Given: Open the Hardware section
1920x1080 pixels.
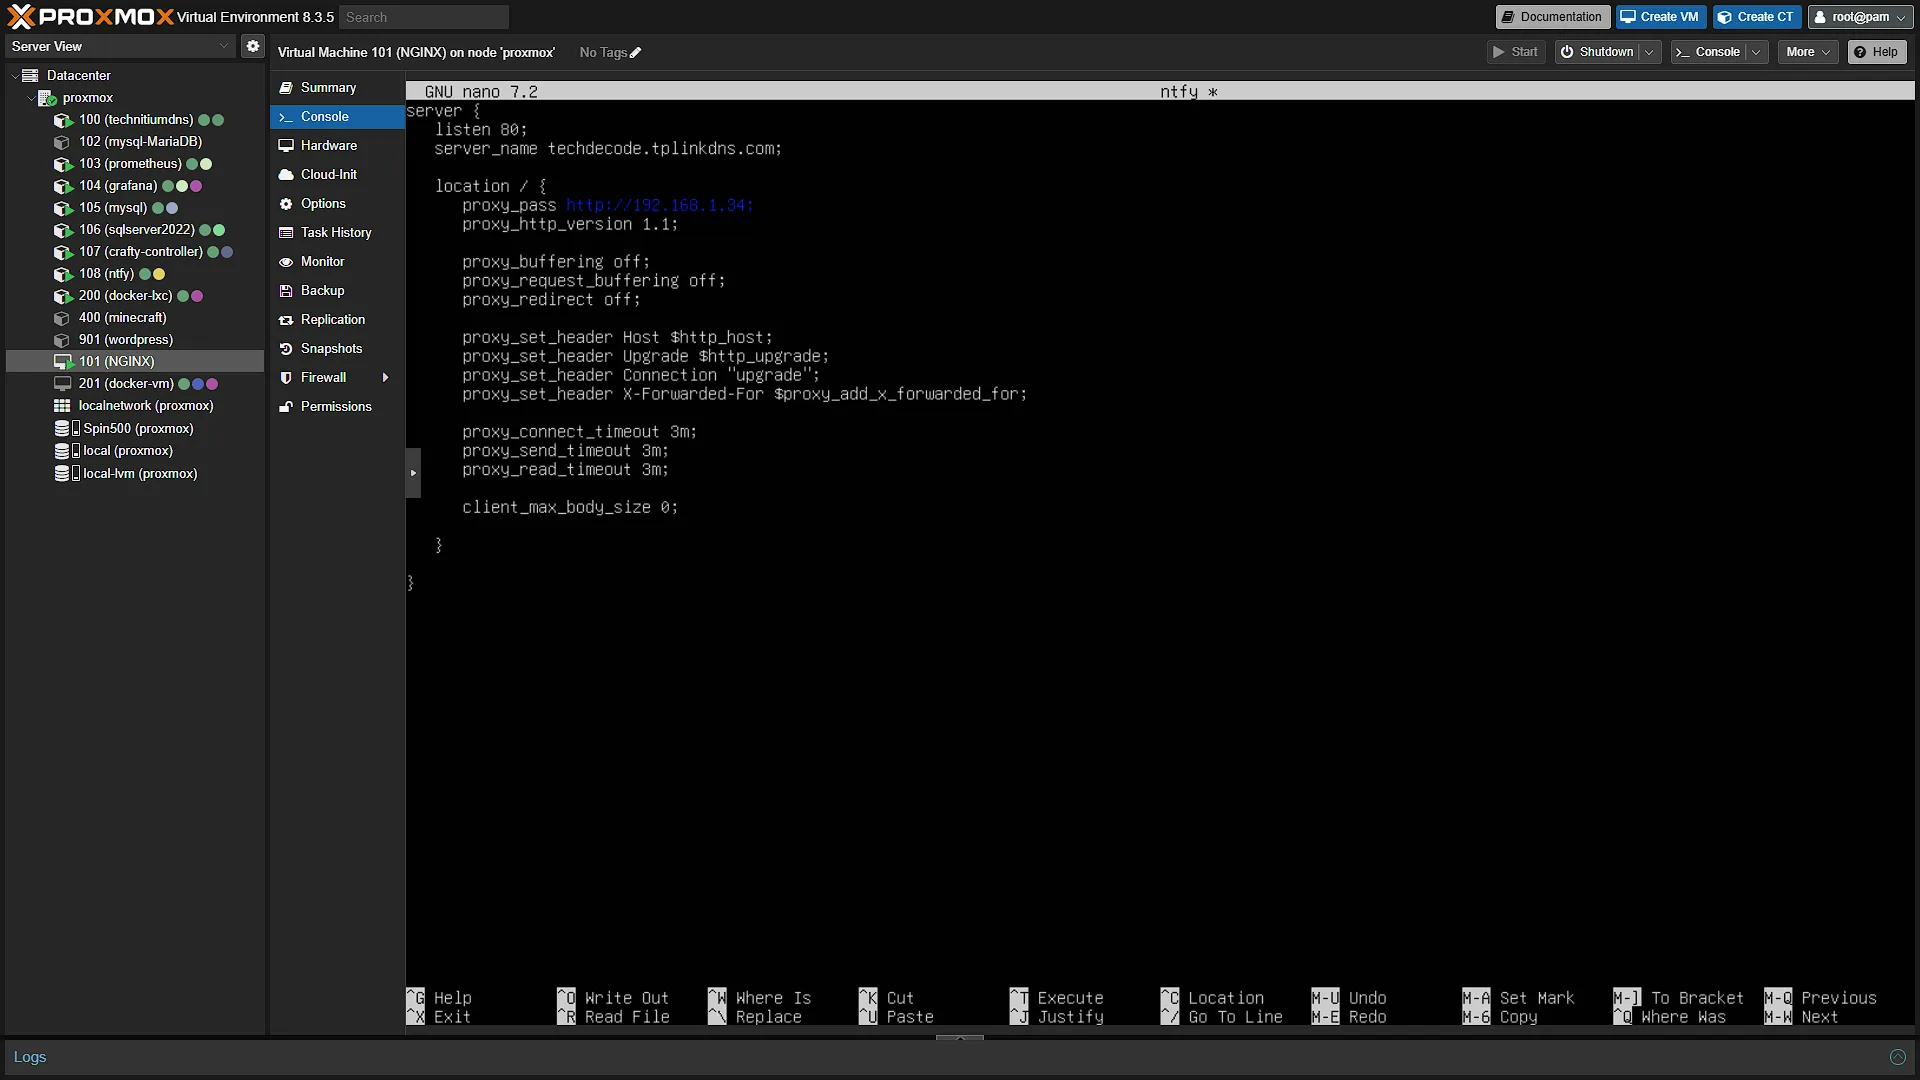Looking at the screenshot, I should [x=337, y=146].
